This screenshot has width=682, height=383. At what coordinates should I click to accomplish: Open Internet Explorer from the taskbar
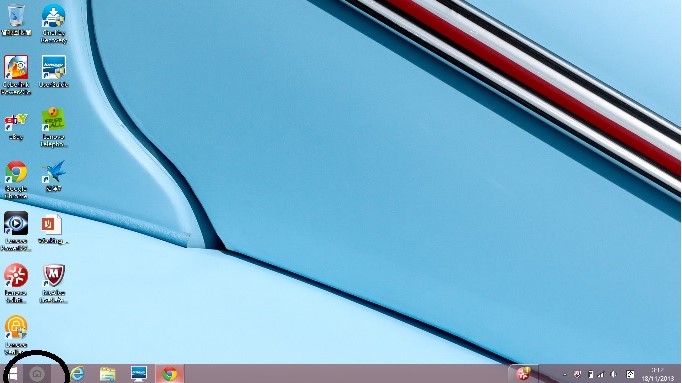[77, 374]
